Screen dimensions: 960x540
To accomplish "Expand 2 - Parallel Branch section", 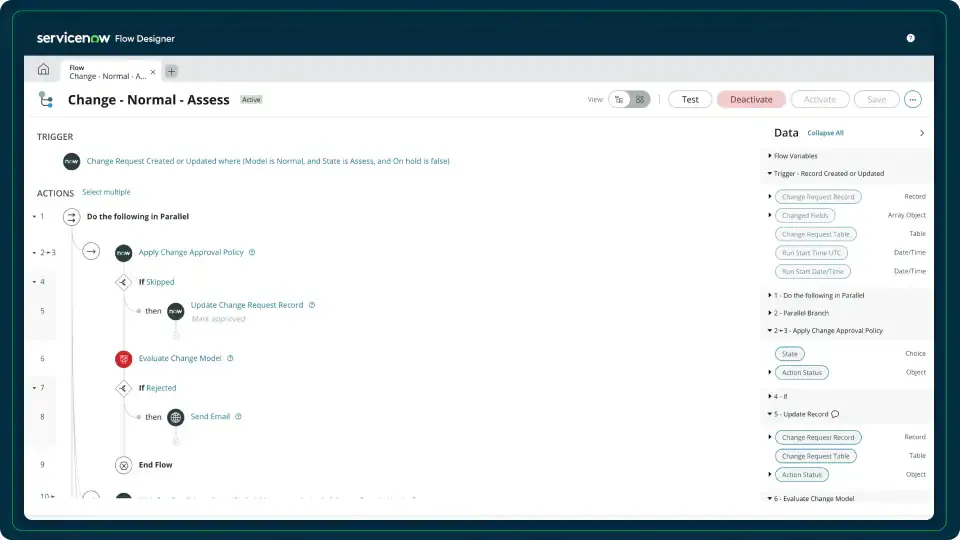I will point(770,313).
